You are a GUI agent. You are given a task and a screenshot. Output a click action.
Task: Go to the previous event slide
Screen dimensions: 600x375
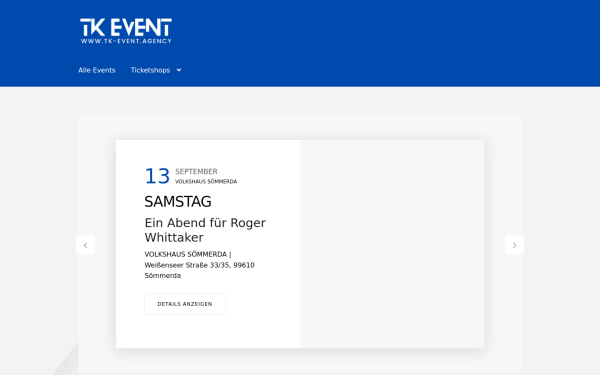coord(85,245)
